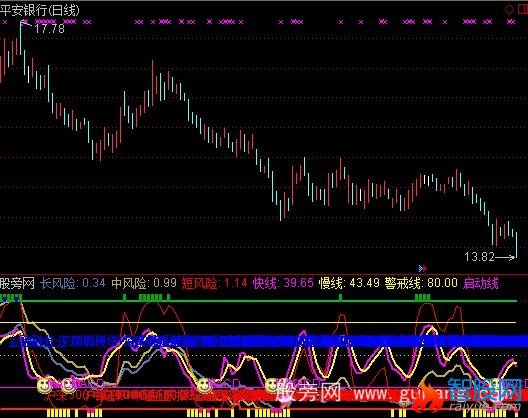This screenshot has height=418, width=528.
Task: Click the 17.78 high price label
Action: coord(50,29)
